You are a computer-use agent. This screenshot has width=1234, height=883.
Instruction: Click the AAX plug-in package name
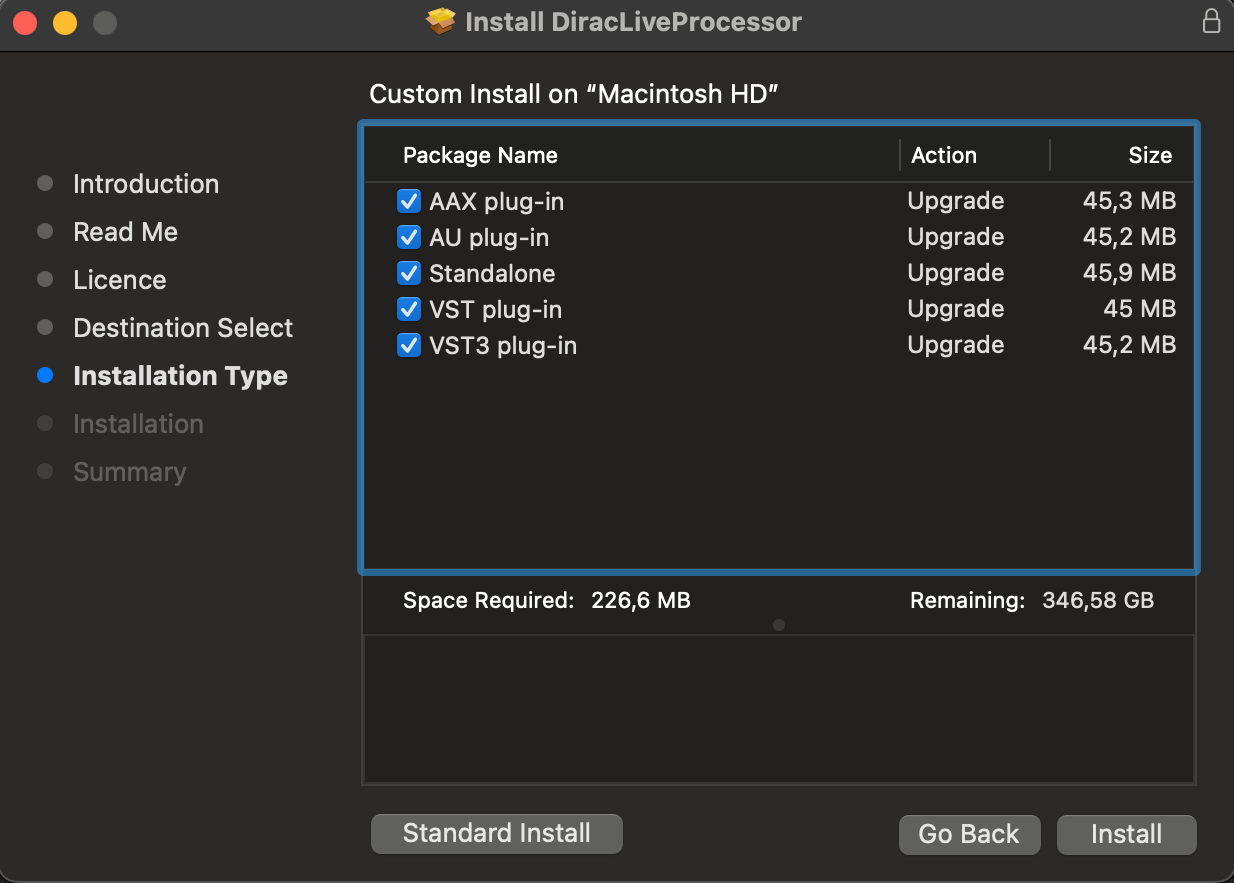pos(497,201)
